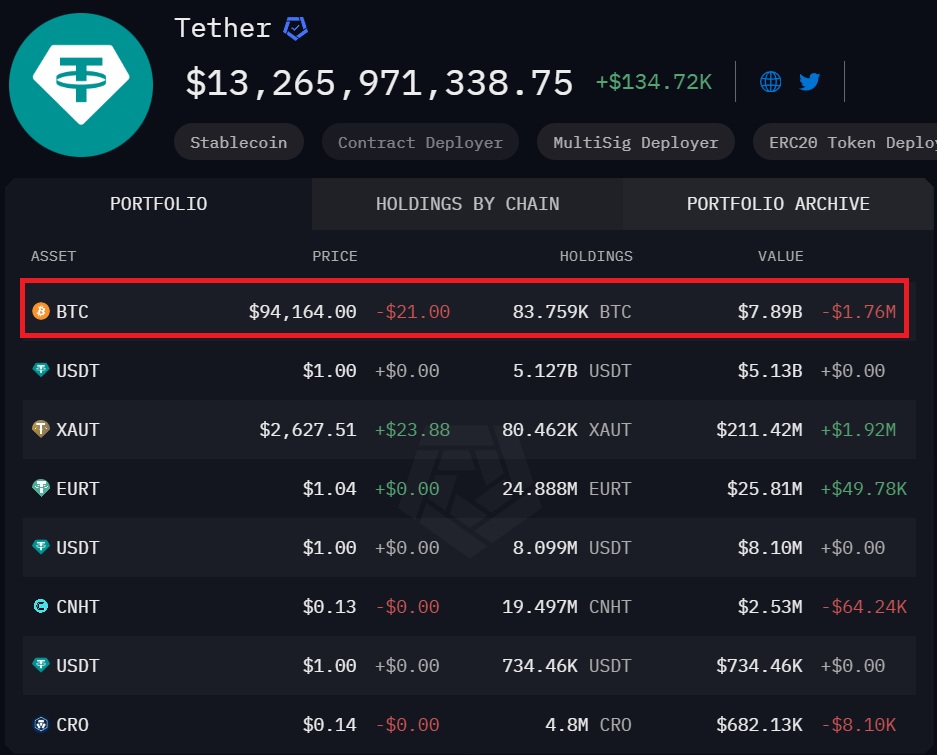Click the BTC asset name
The height and width of the screenshot is (755, 937).
(72, 311)
